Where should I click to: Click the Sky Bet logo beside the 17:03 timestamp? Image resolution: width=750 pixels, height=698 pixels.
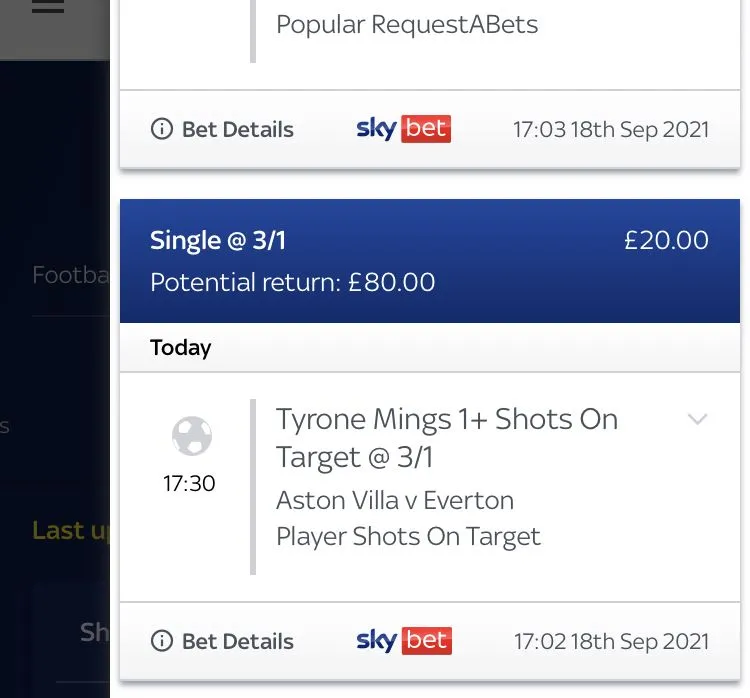pos(403,129)
